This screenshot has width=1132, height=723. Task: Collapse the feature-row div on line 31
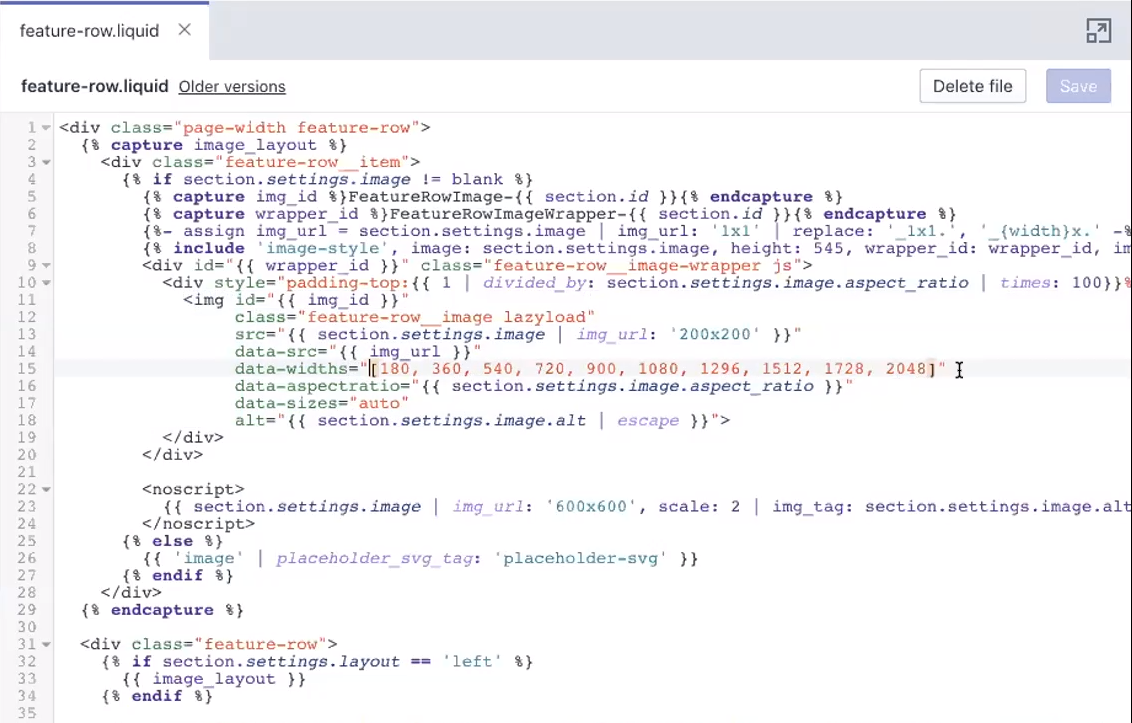click(x=46, y=644)
